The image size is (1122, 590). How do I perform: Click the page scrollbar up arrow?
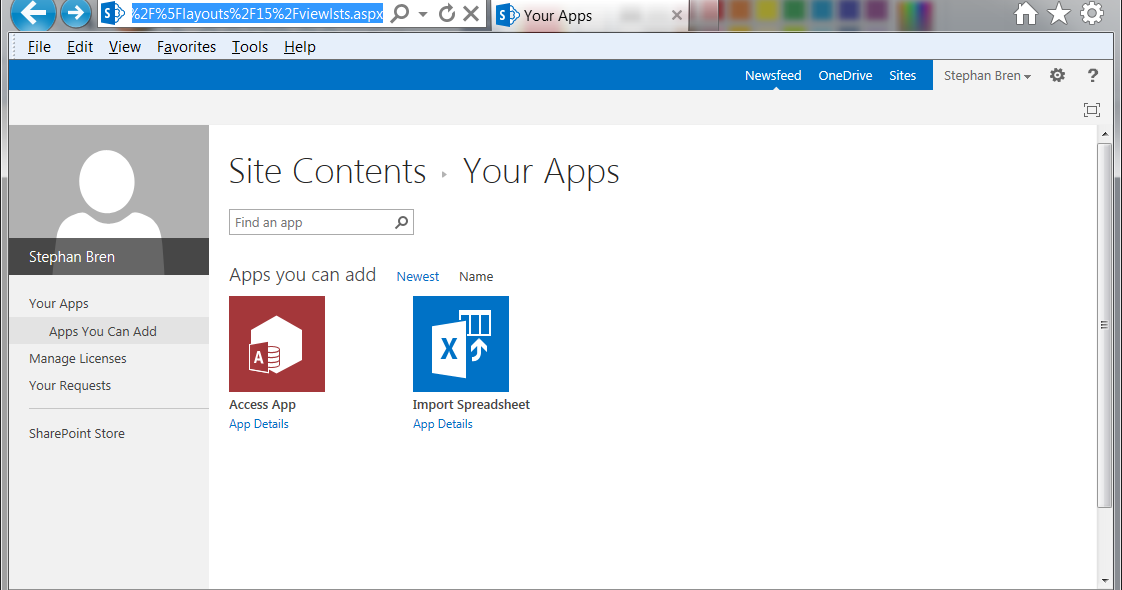[1105, 134]
